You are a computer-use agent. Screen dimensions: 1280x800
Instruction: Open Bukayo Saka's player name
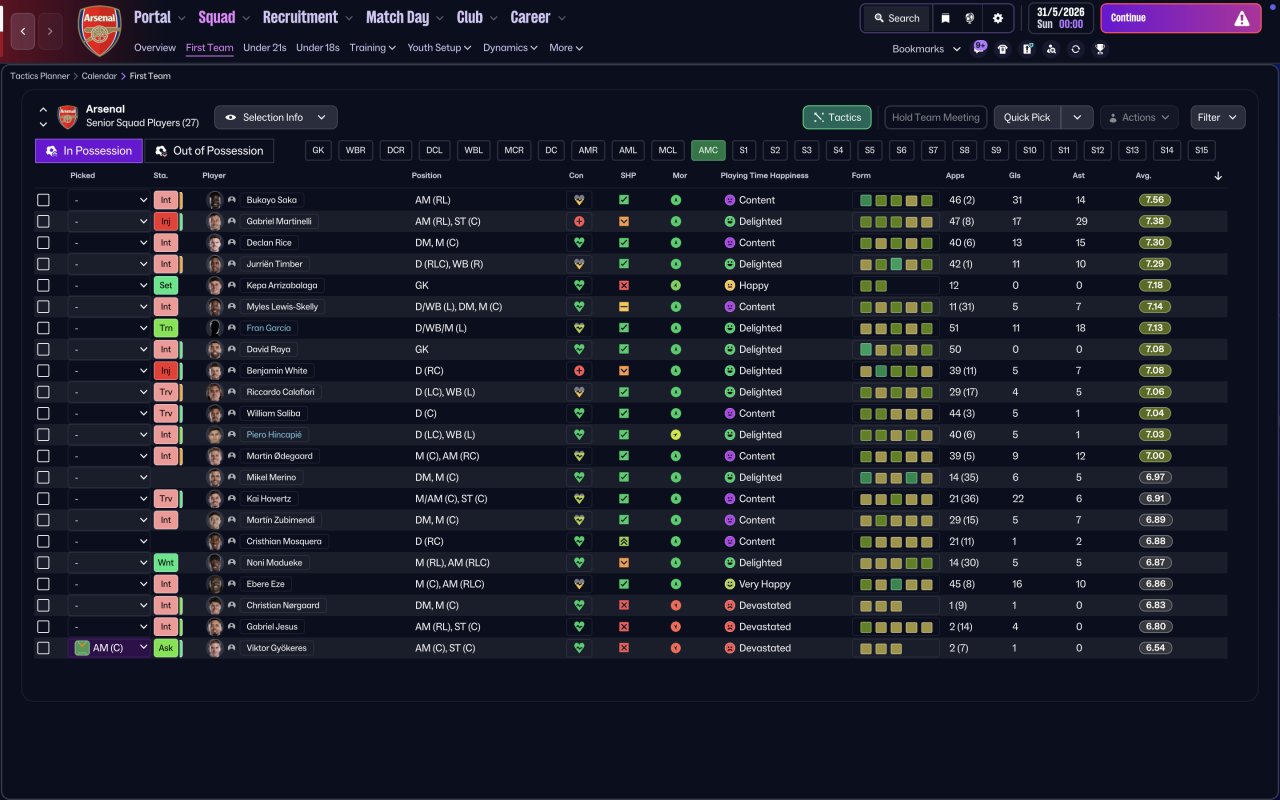pos(273,200)
